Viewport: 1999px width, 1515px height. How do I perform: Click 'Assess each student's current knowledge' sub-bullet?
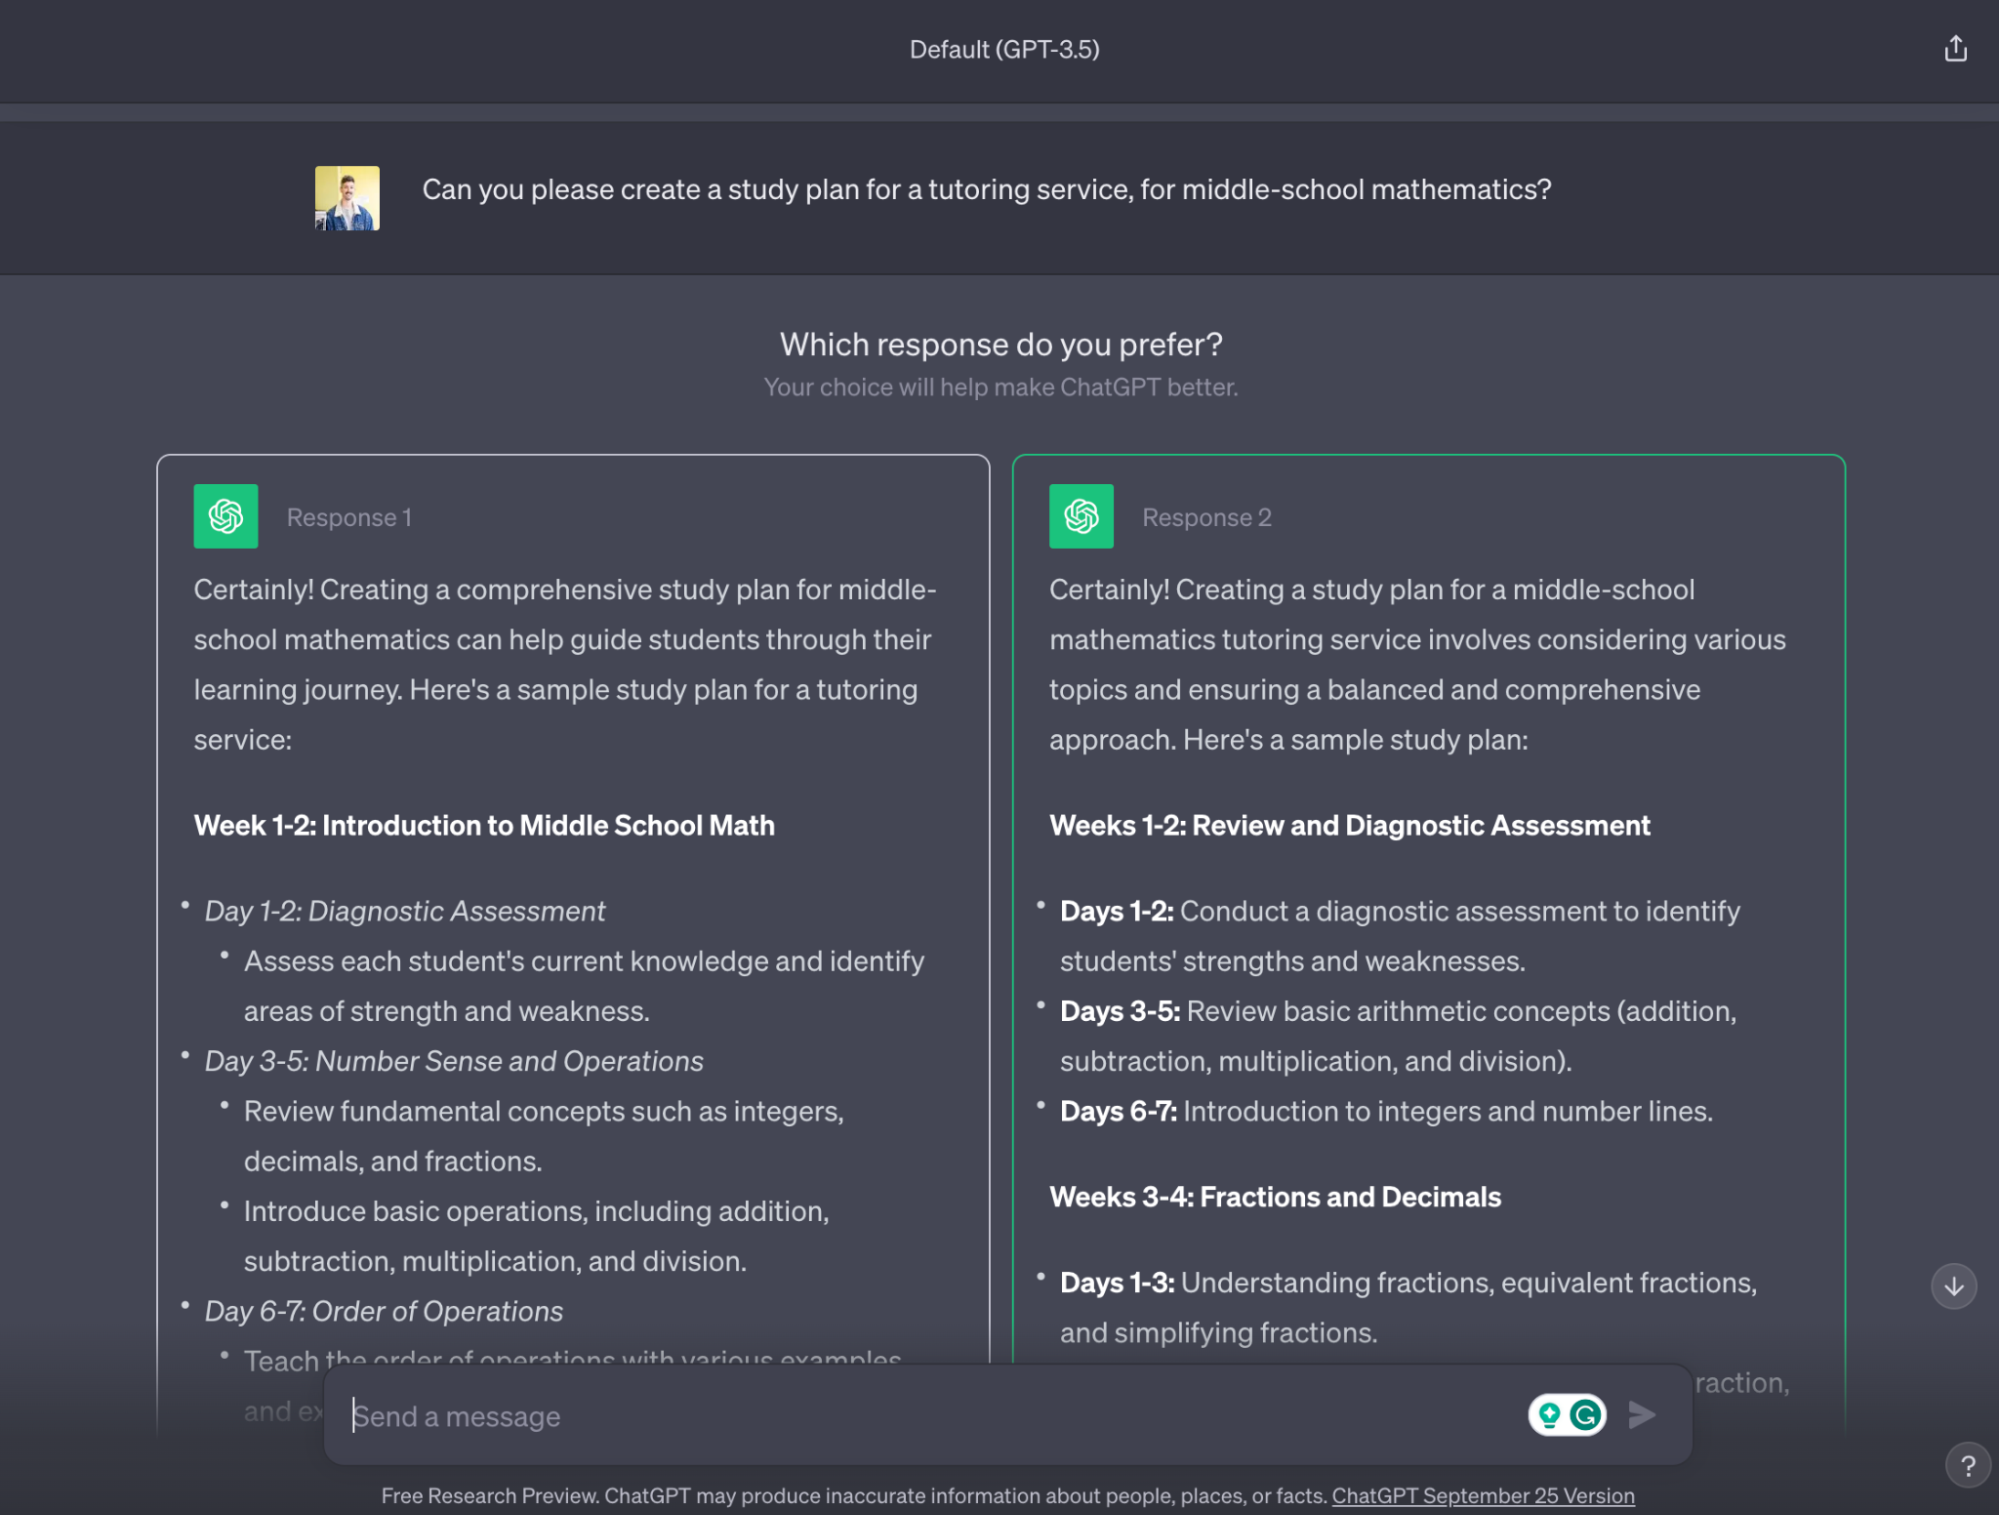coord(584,986)
